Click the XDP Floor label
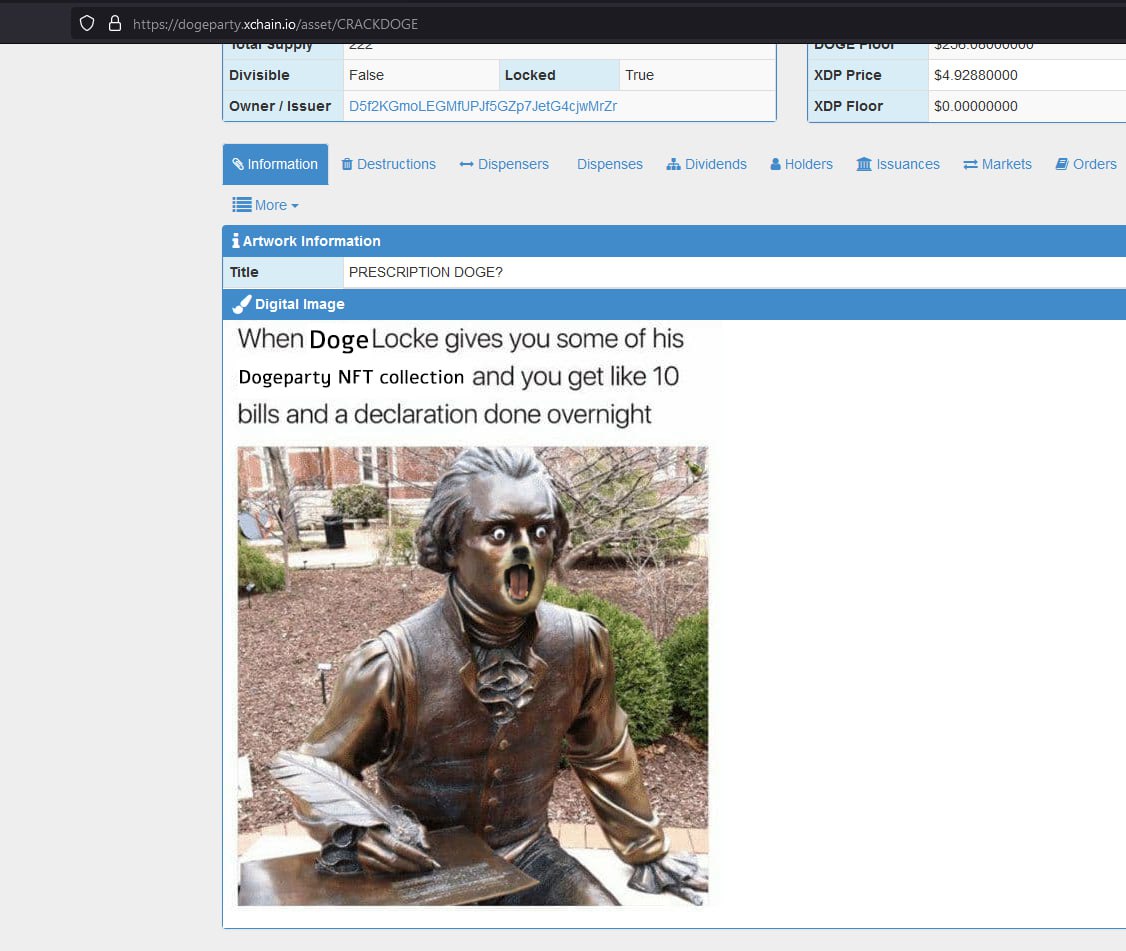Image resolution: width=1126 pixels, height=951 pixels. coord(848,106)
